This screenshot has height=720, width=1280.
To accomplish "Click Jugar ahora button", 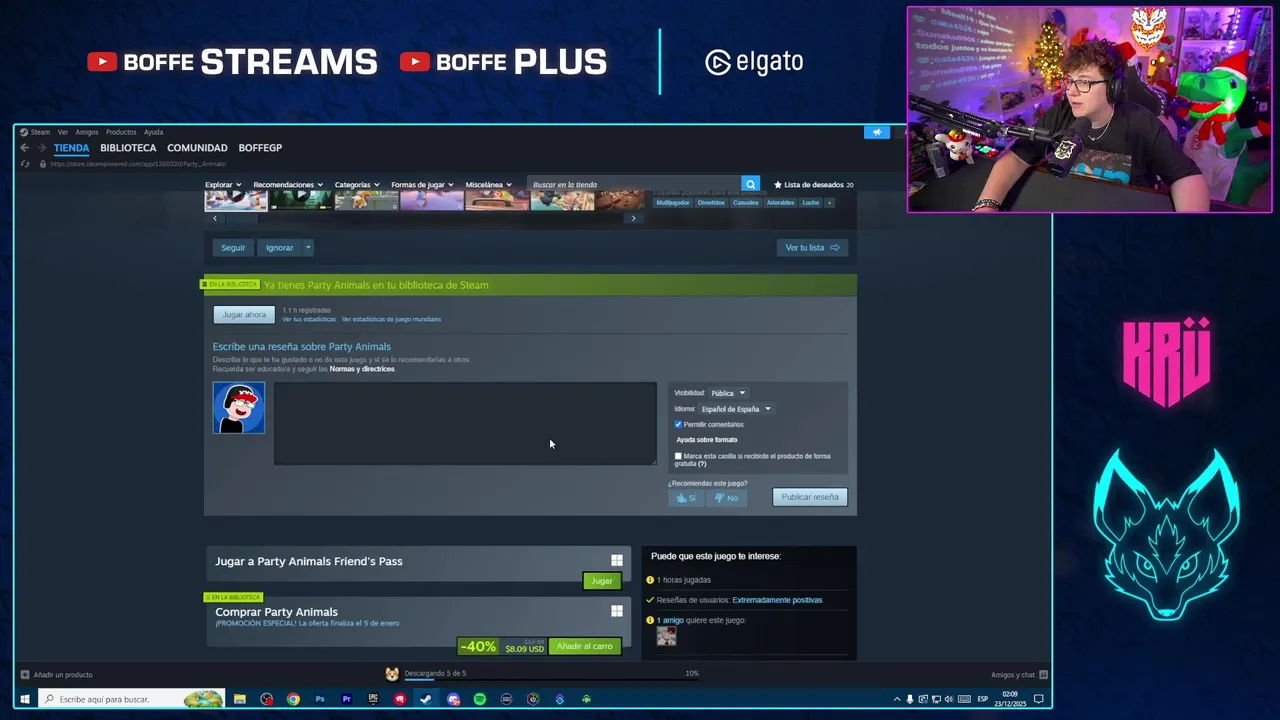I will coord(244,315).
